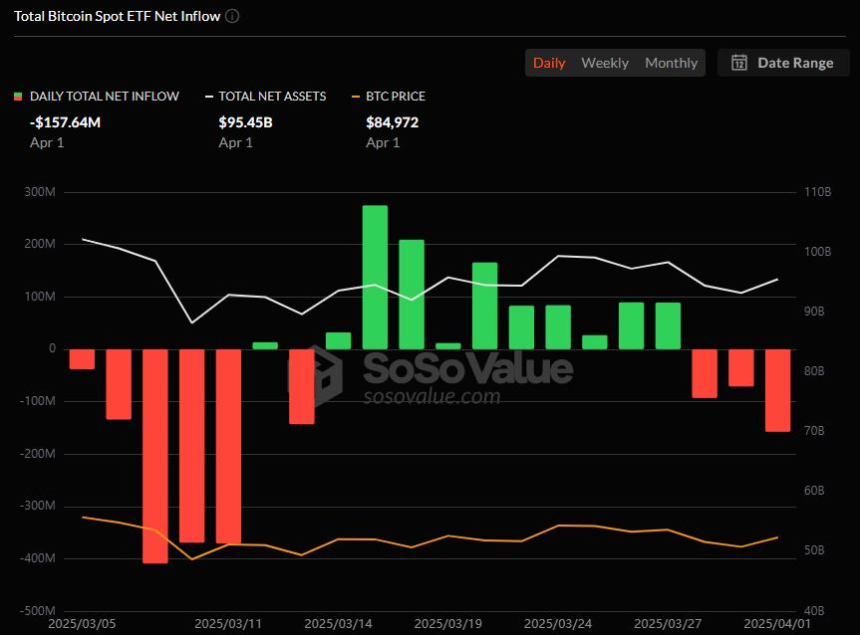Select the Daily view tab
This screenshot has width=860, height=635.
[549, 63]
